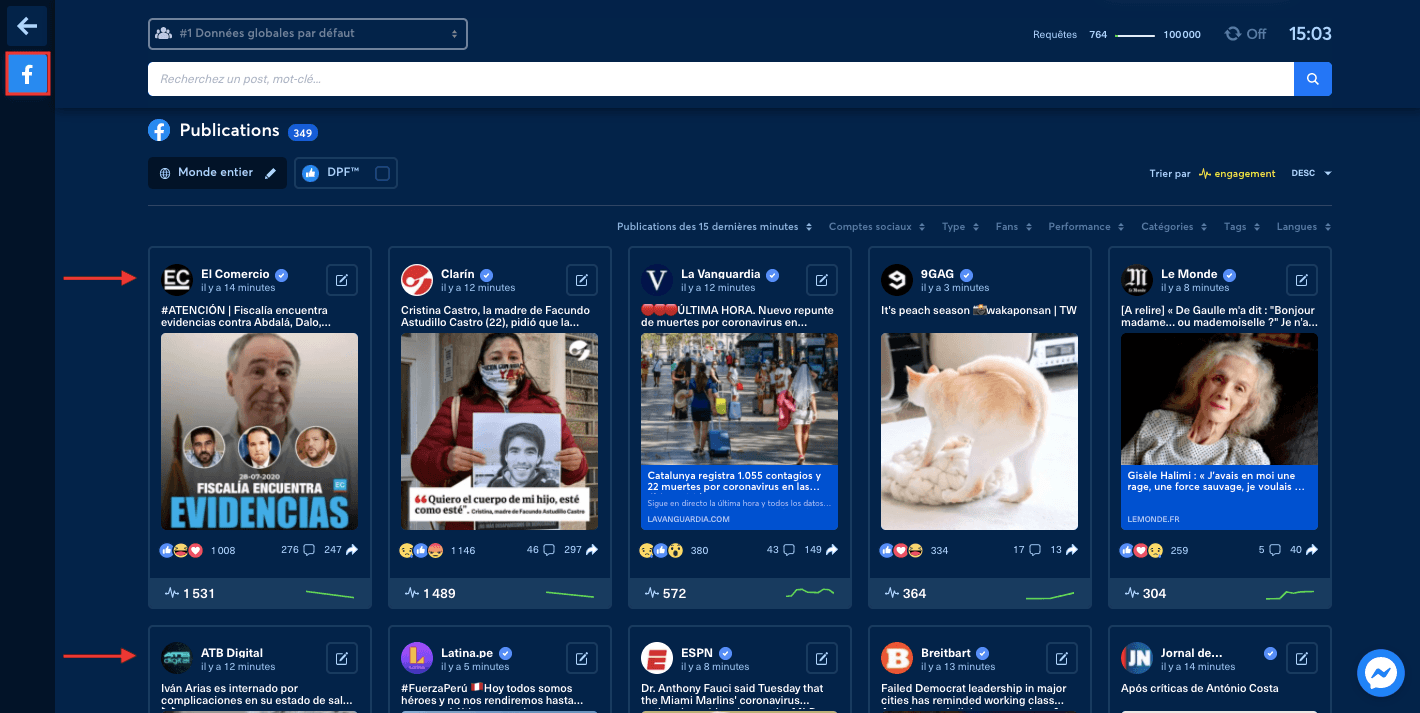Click the Le Monde page avatar

click(1137, 280)
